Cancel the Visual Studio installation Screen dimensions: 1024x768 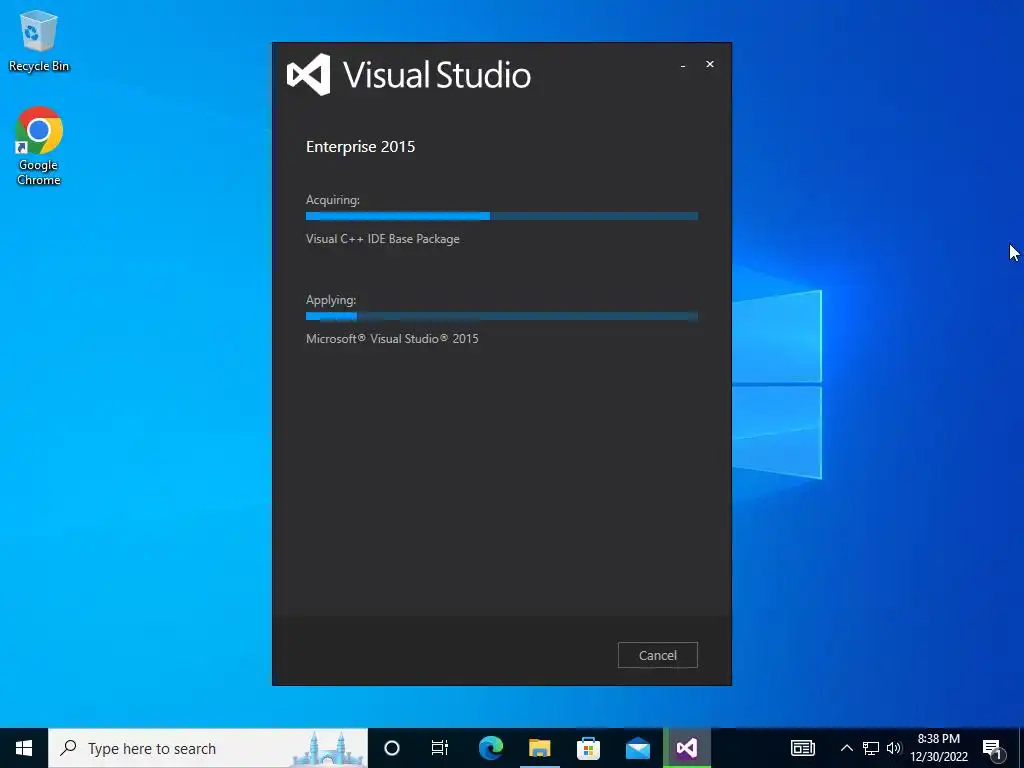(x=658, y=655)
